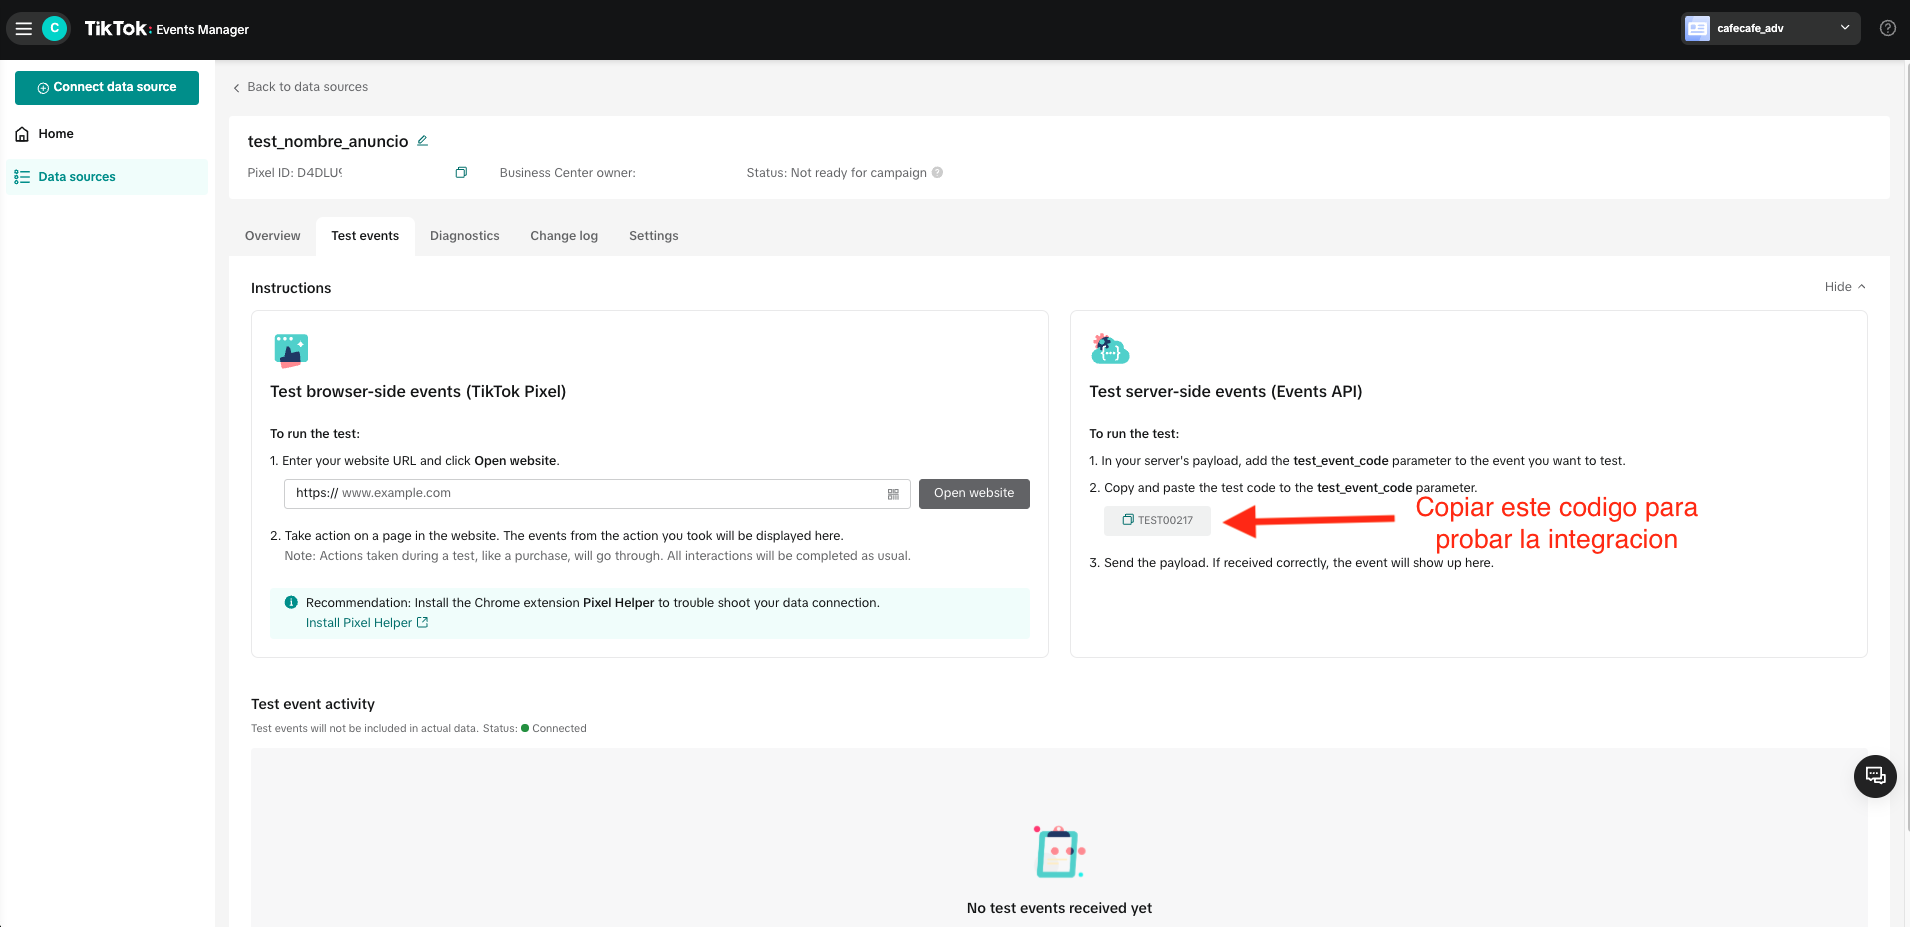Open the Diagnostics tab
1910x927 pixels.
pyautogui.click(x=465, y=236)
